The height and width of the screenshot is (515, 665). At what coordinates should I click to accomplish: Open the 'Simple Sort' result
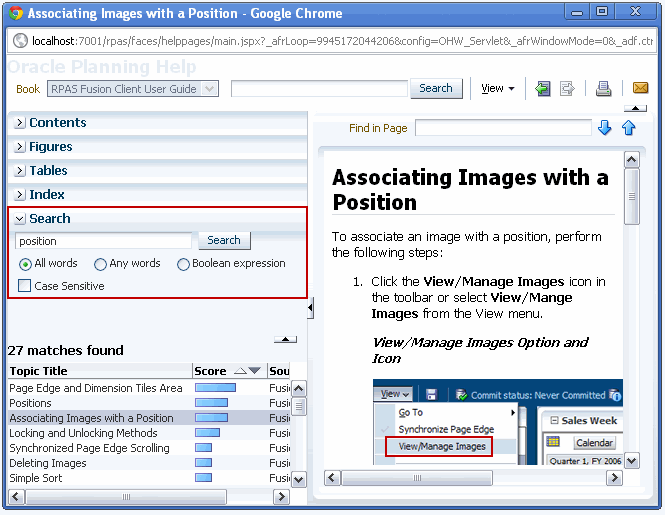(36, 478)
